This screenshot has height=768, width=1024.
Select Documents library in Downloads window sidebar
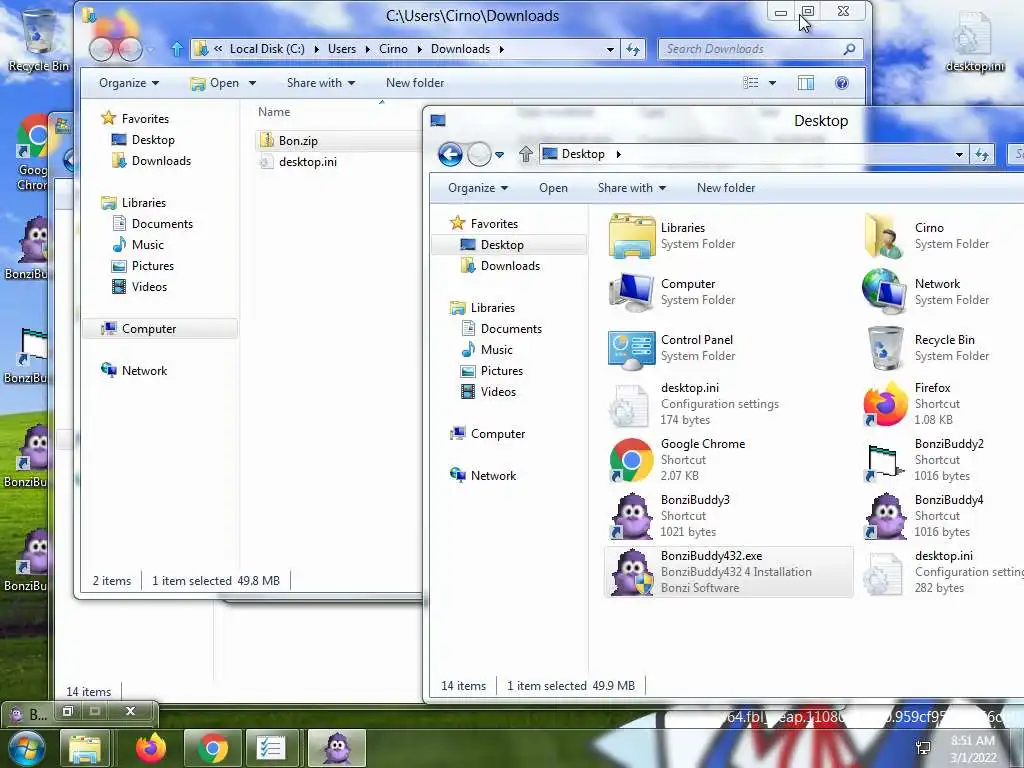154,224
